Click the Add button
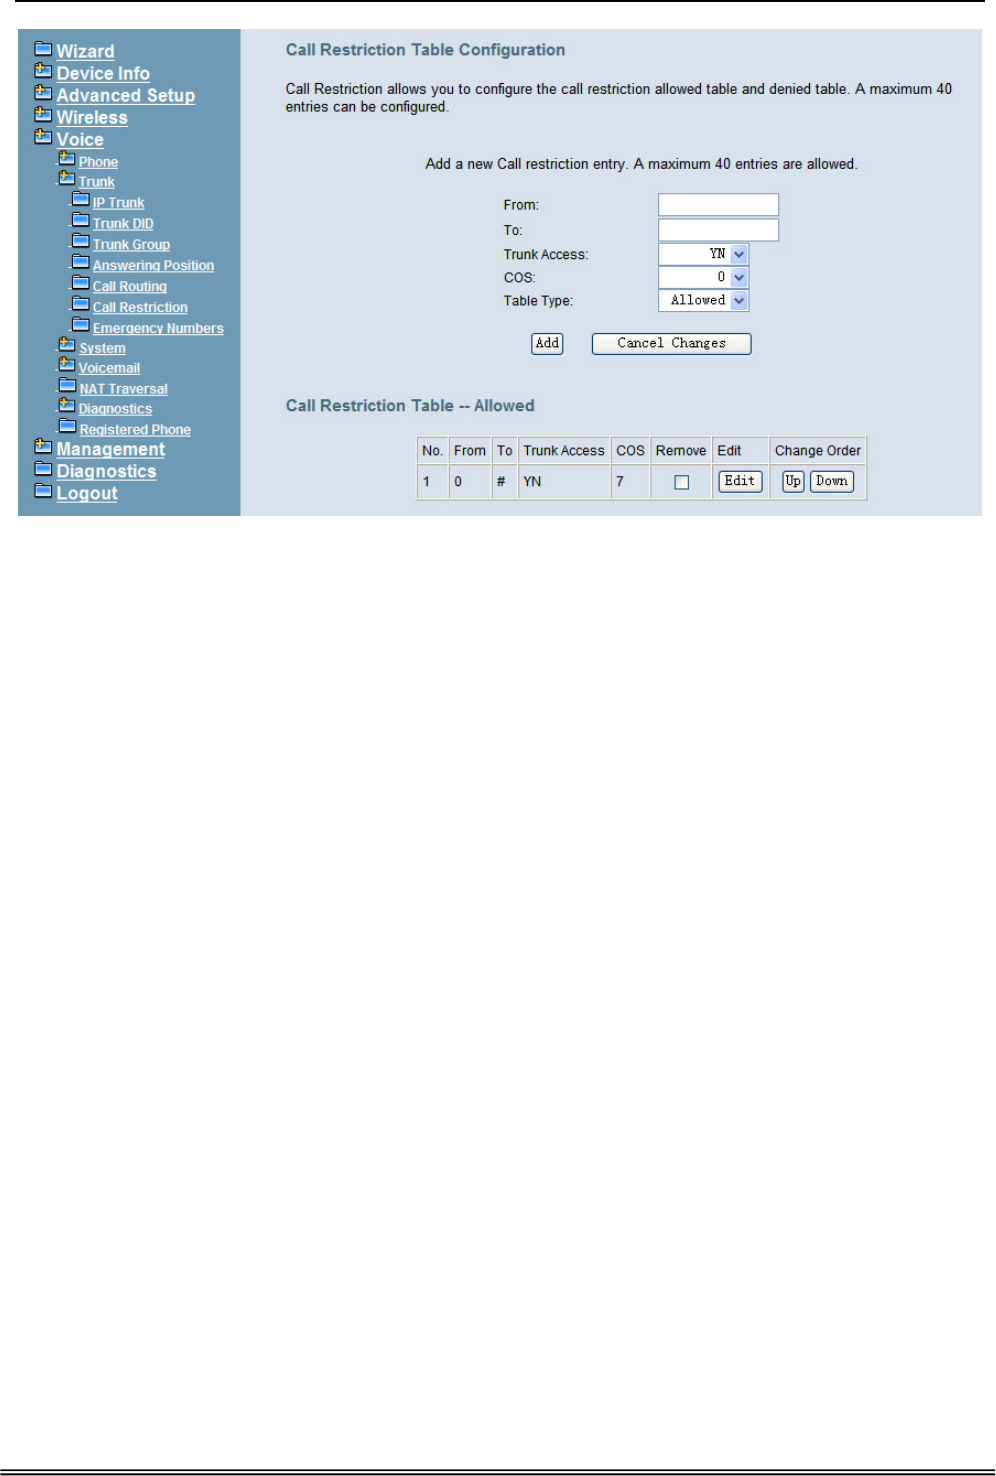Image resolution: width=996 pixels, height=1476 pixels. pyautogui.click(x=547, y=343)
